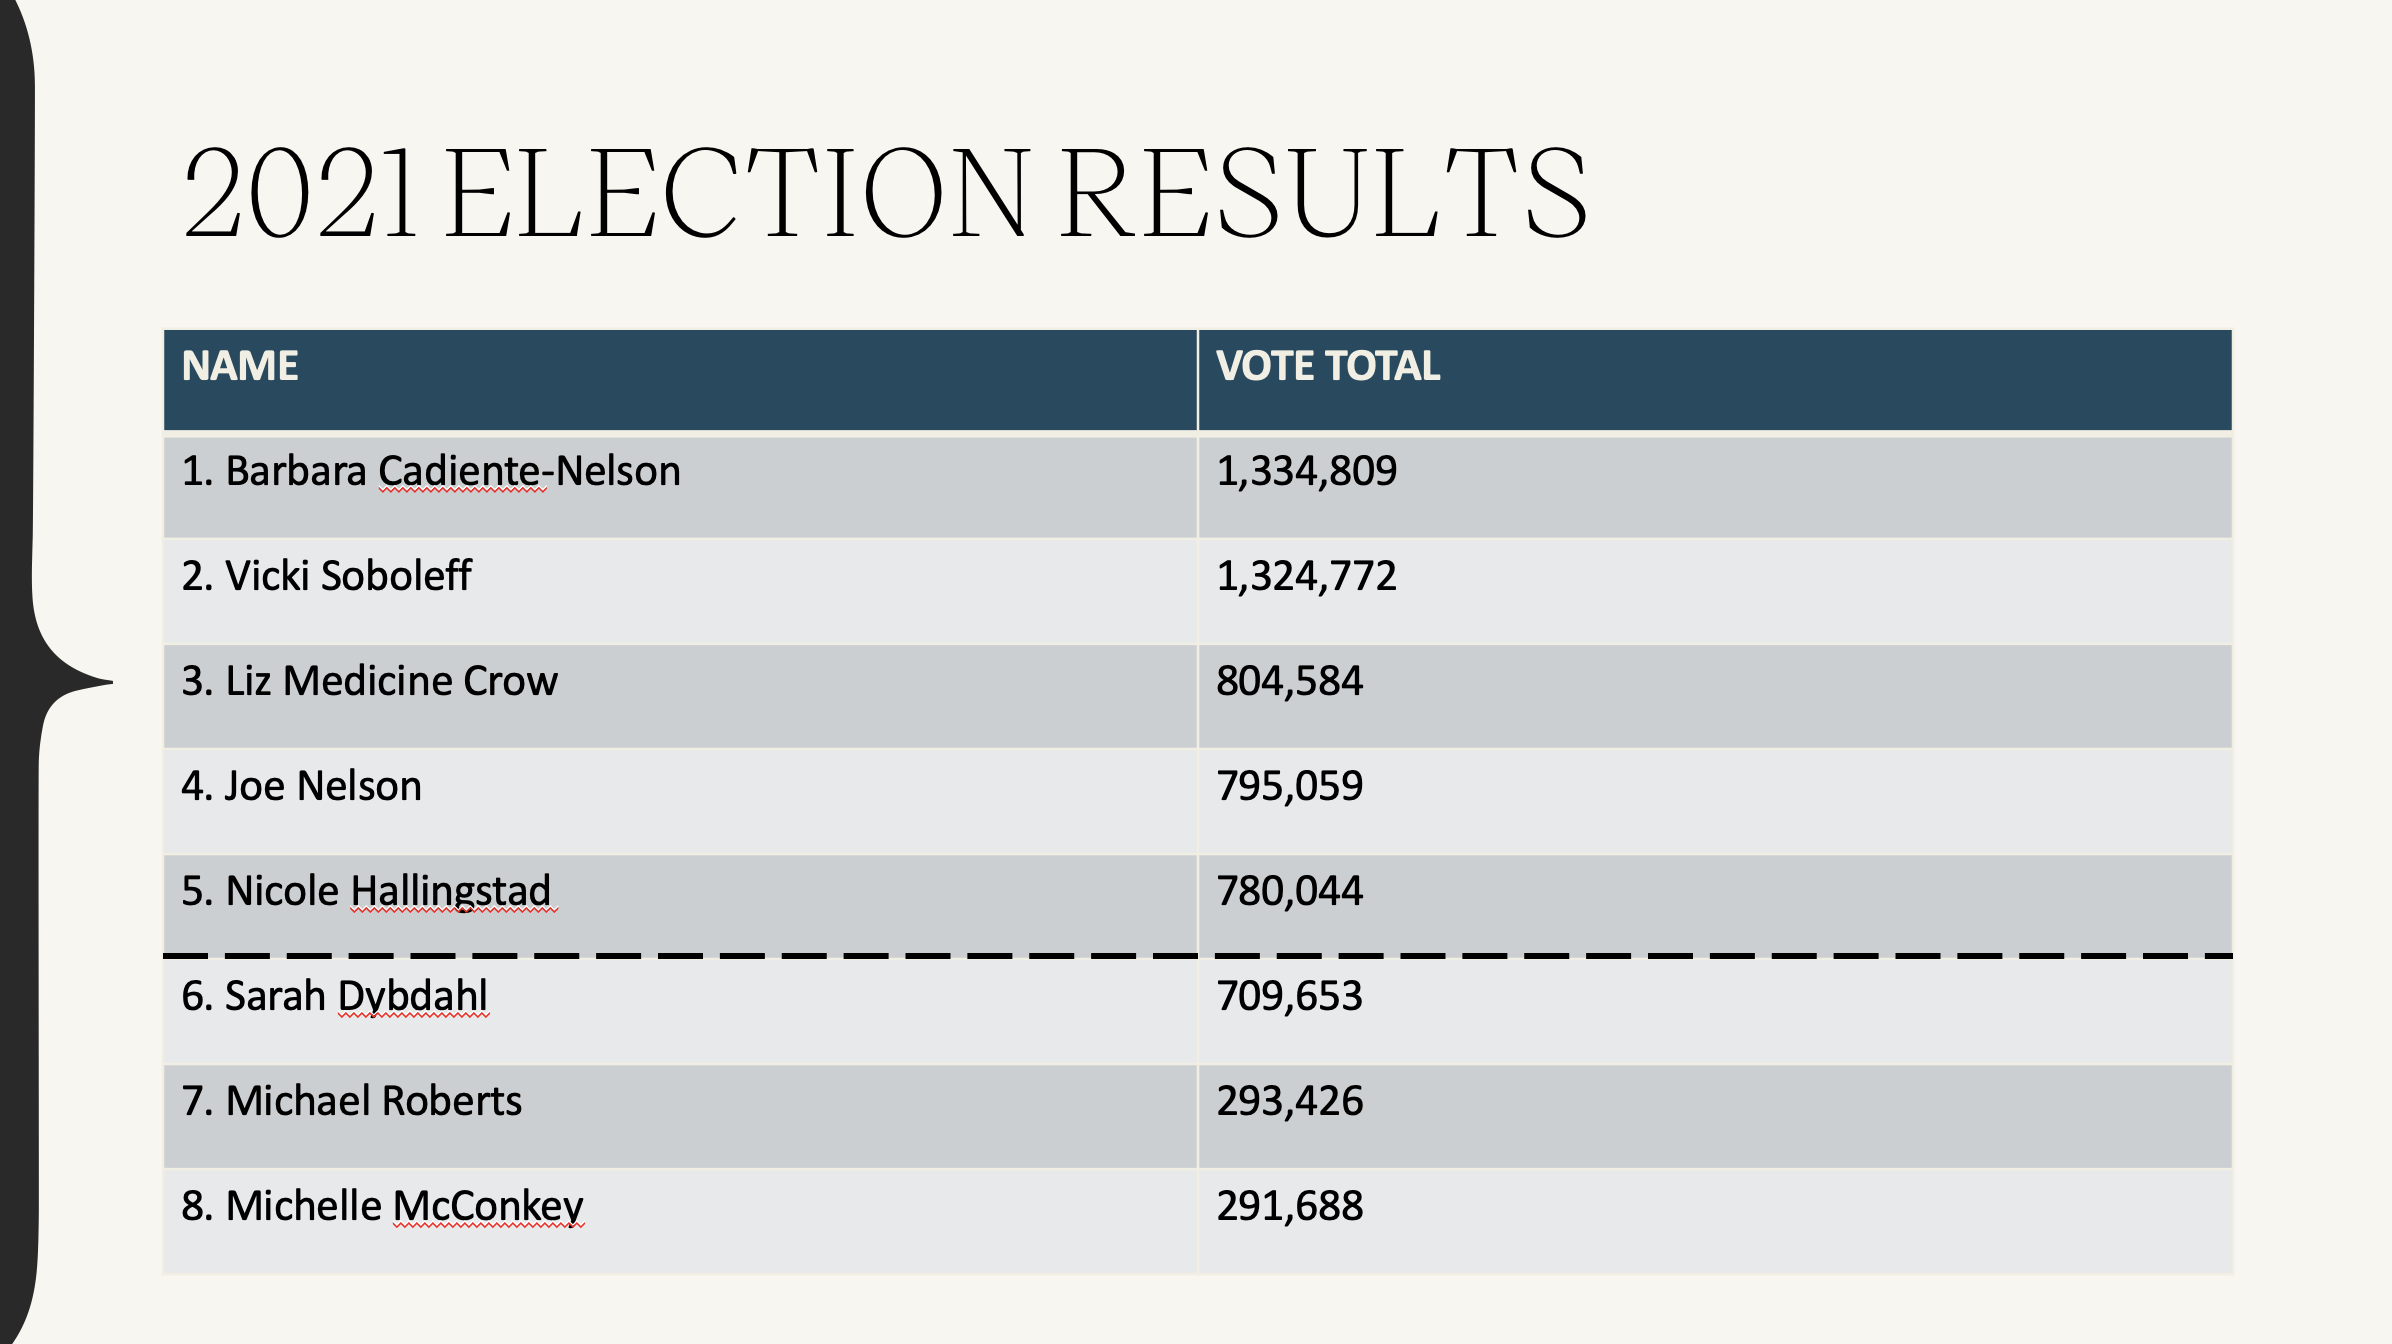Select the 291,688 vote total cell
2392x1344 pixels.
pos(1289,1206)
